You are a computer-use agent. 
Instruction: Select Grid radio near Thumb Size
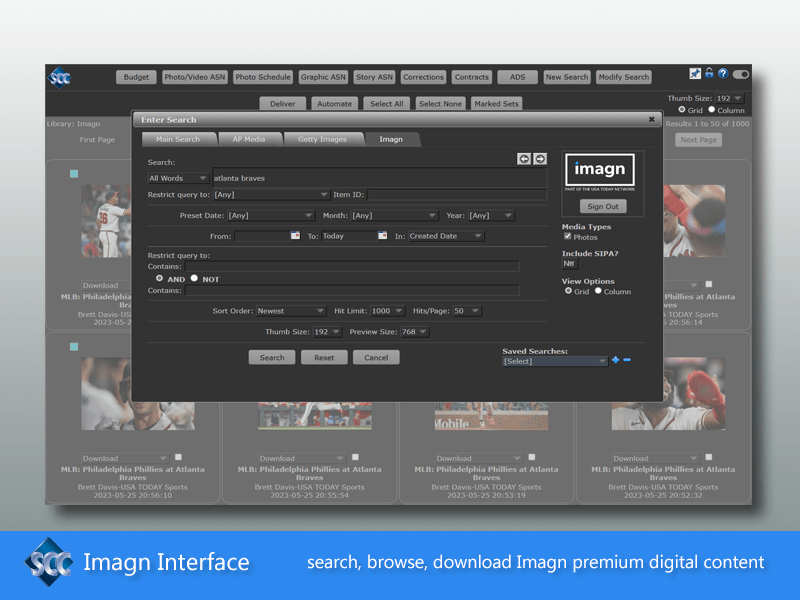[682, 110]
